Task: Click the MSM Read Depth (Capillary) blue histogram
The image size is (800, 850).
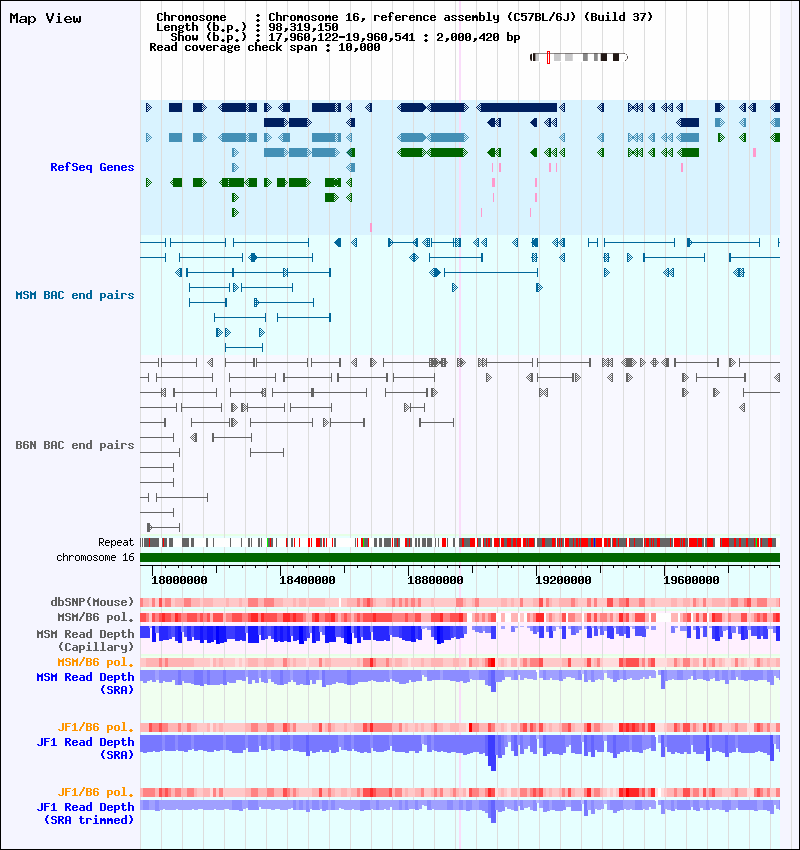Action: (460, 635)
